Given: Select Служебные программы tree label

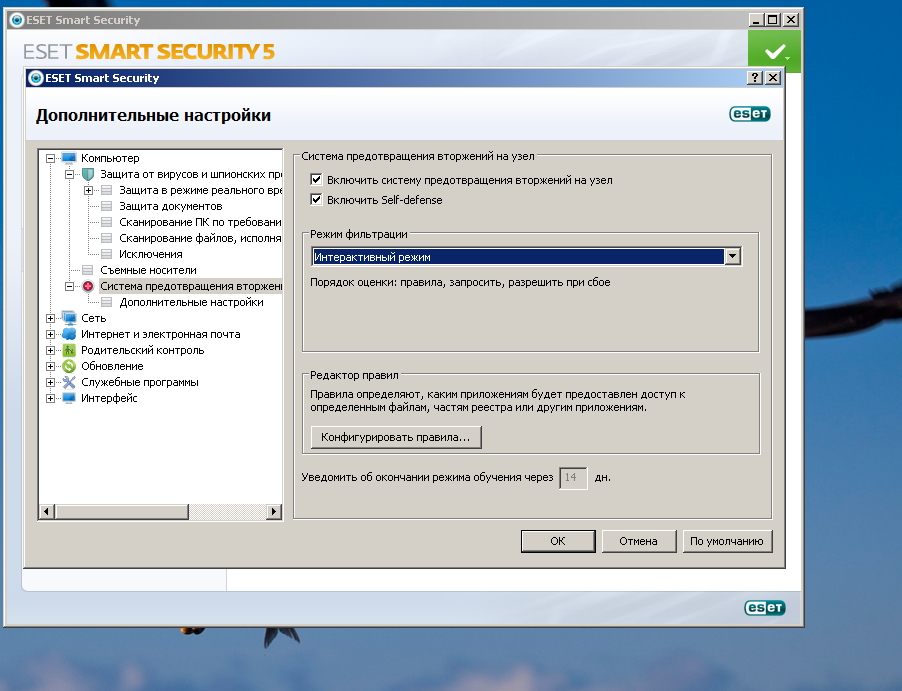Looking at the screenshot, I should [140, 382].
